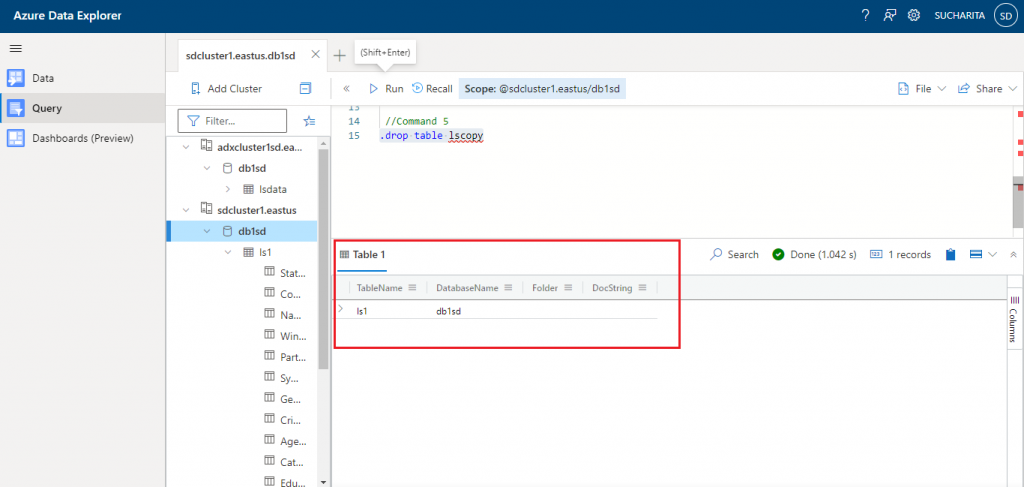Expand the ls1 result row

pyautogui.click(x=340, y=309)
